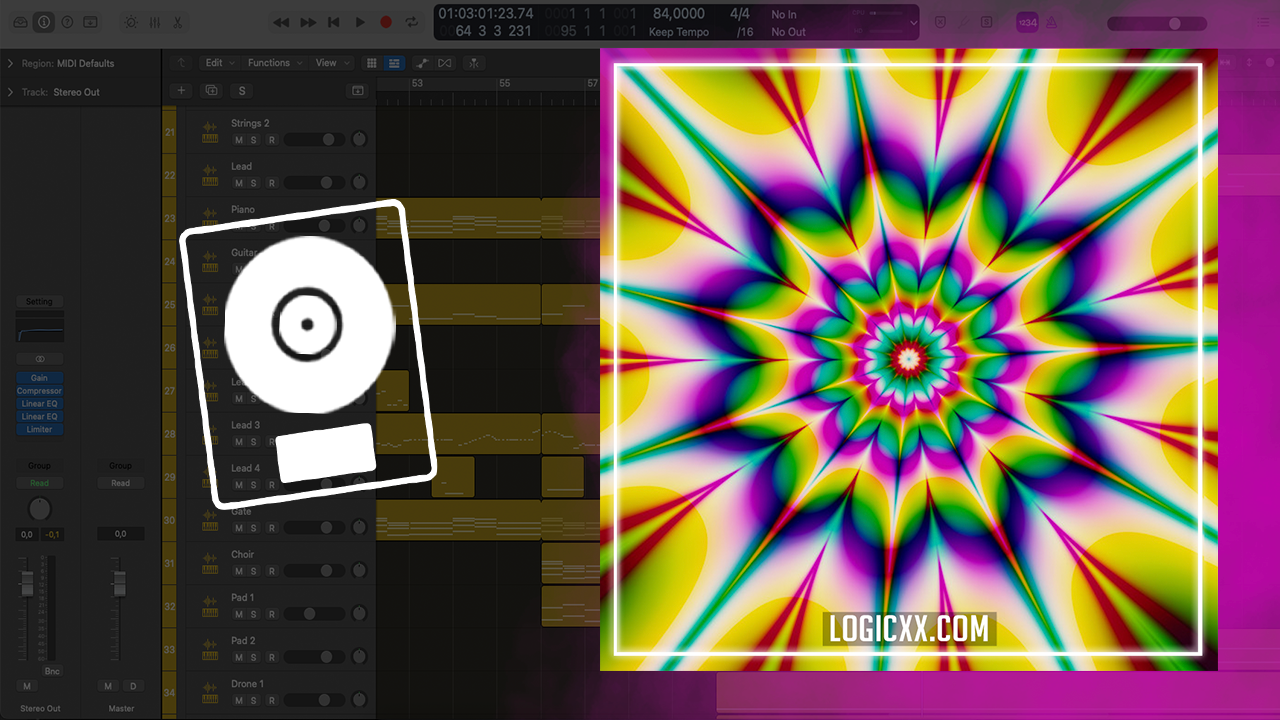Open the Editors scissors icon
Screen dimensions: 1280x720
[x=177, y=22]
